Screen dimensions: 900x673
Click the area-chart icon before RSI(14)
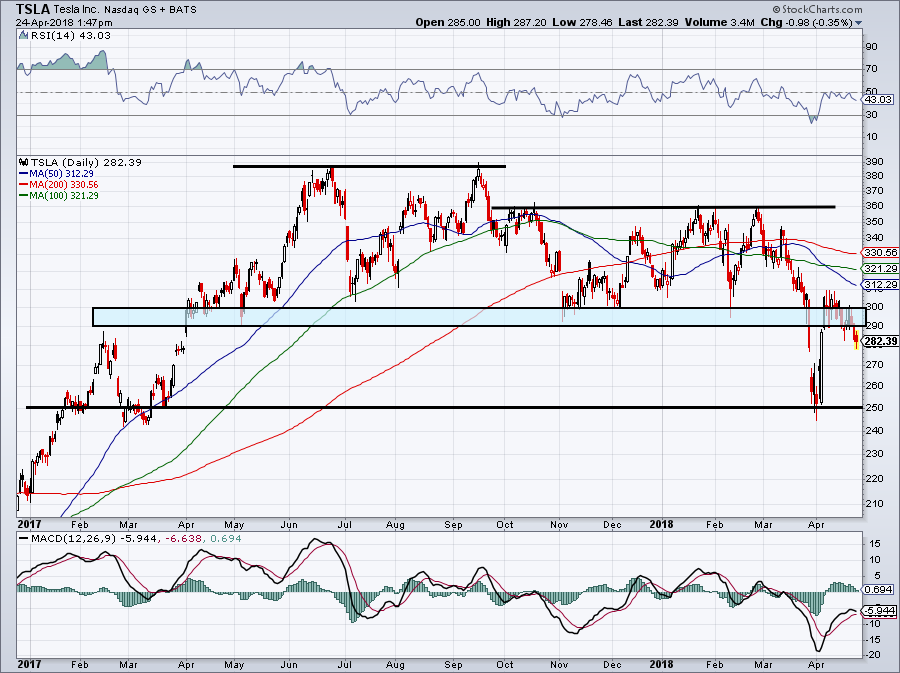point(23,35)
